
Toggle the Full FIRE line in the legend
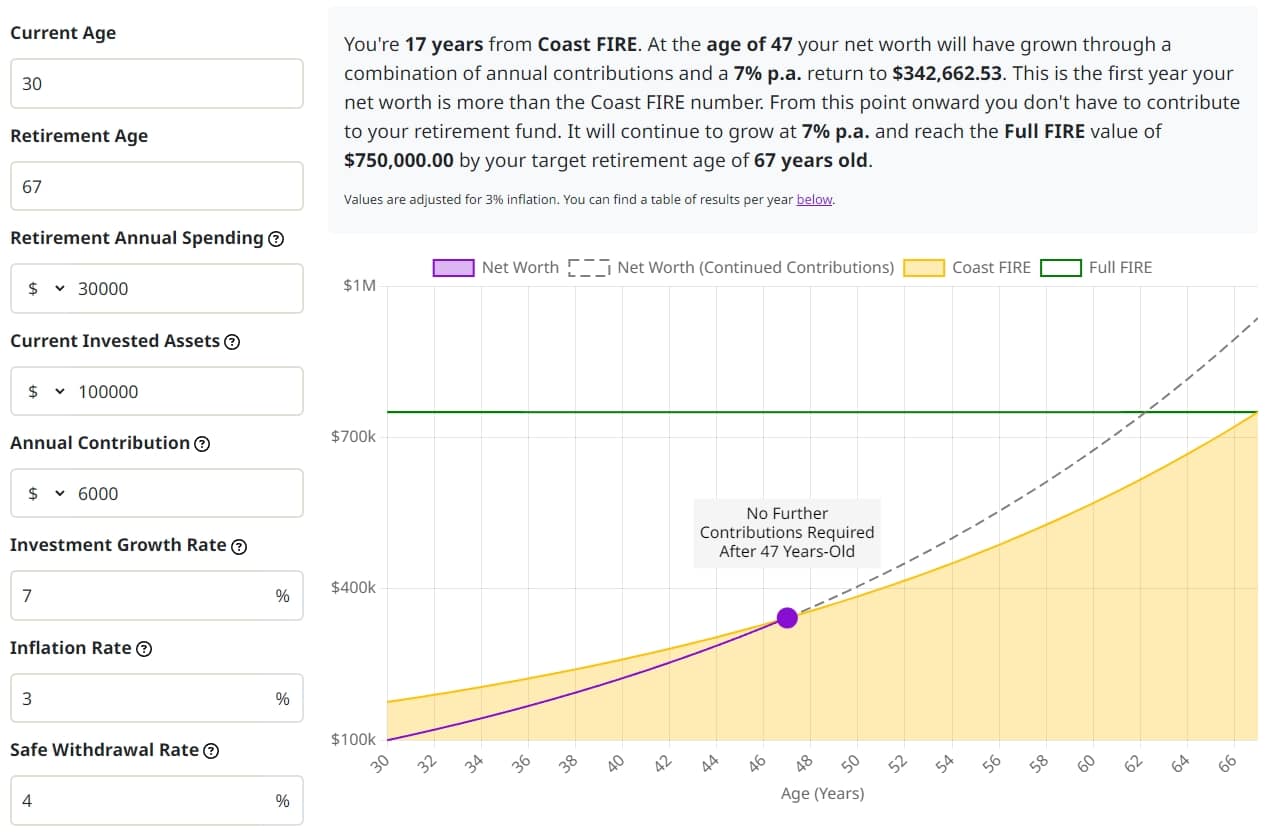coord(1060,267)
